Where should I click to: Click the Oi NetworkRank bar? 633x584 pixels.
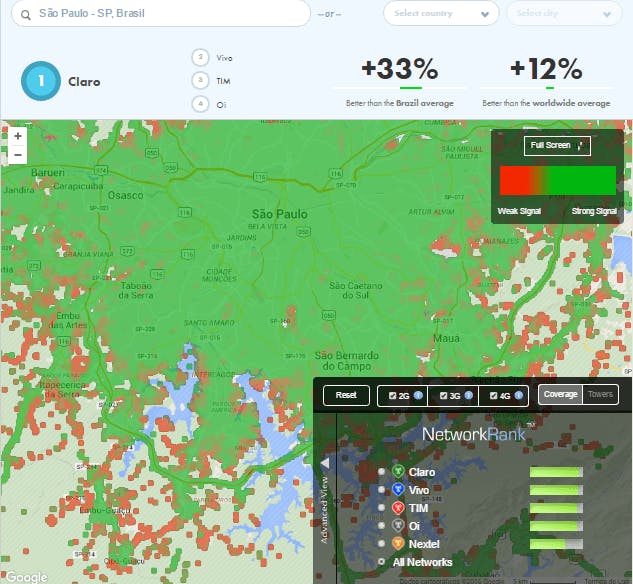556,526
